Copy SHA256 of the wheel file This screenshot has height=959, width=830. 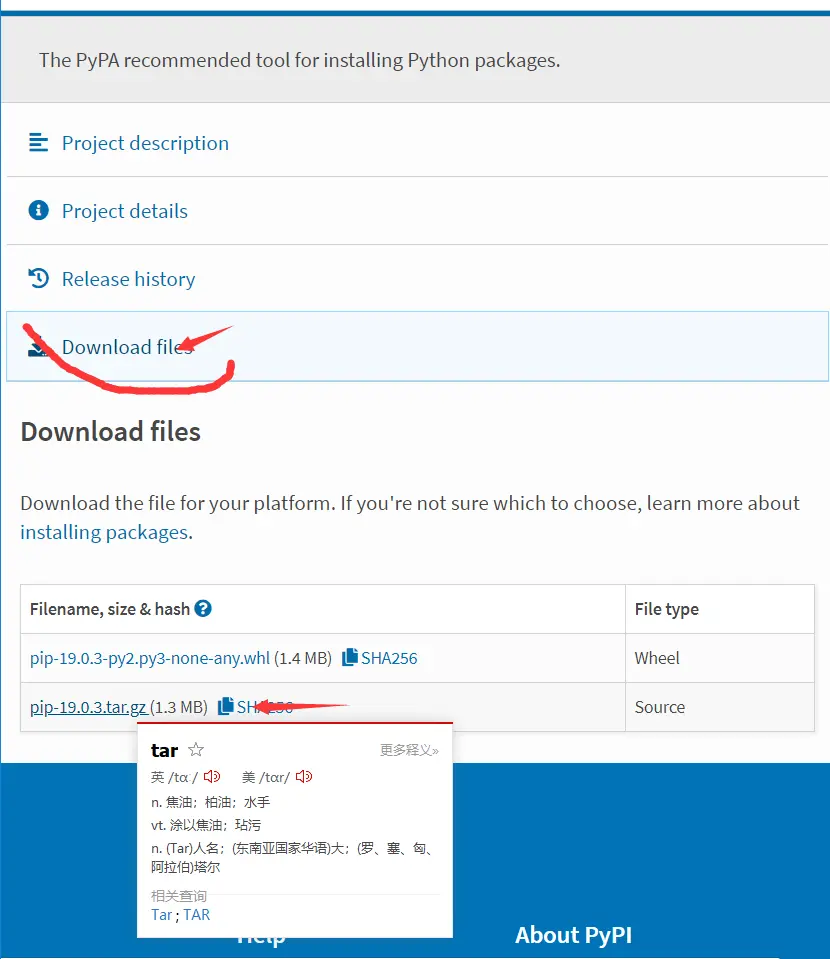(380, 658)
